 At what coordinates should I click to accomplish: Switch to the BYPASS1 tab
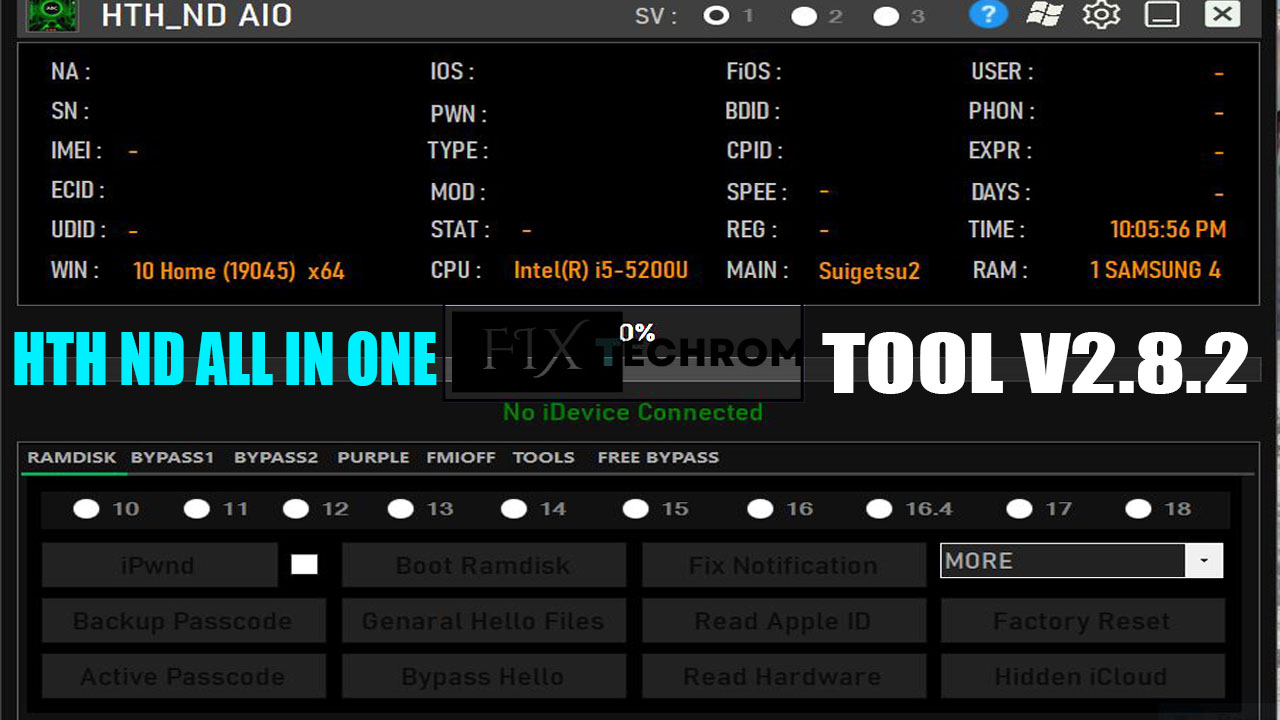click(172, 457)
